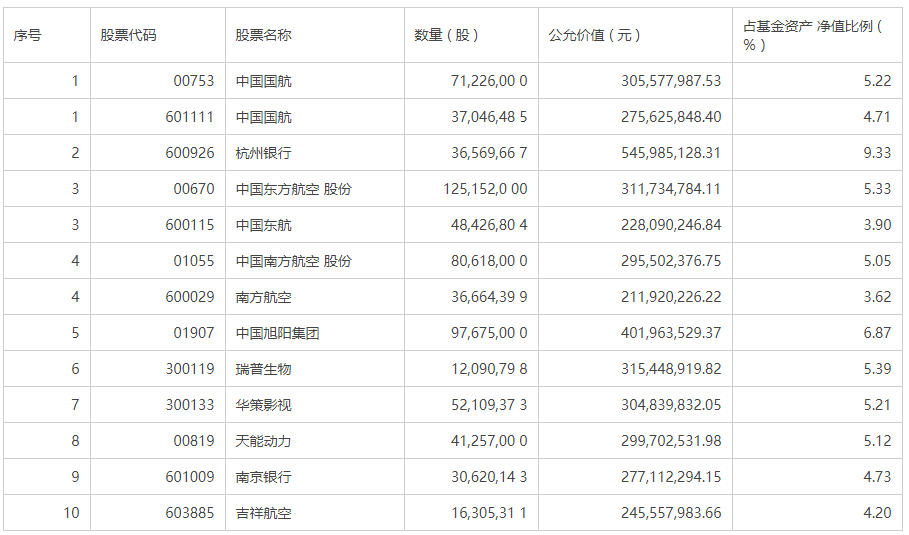This screenshot has width=909, height=535.
Task: Click the serial number 10
Action: [x=71, y=513]
